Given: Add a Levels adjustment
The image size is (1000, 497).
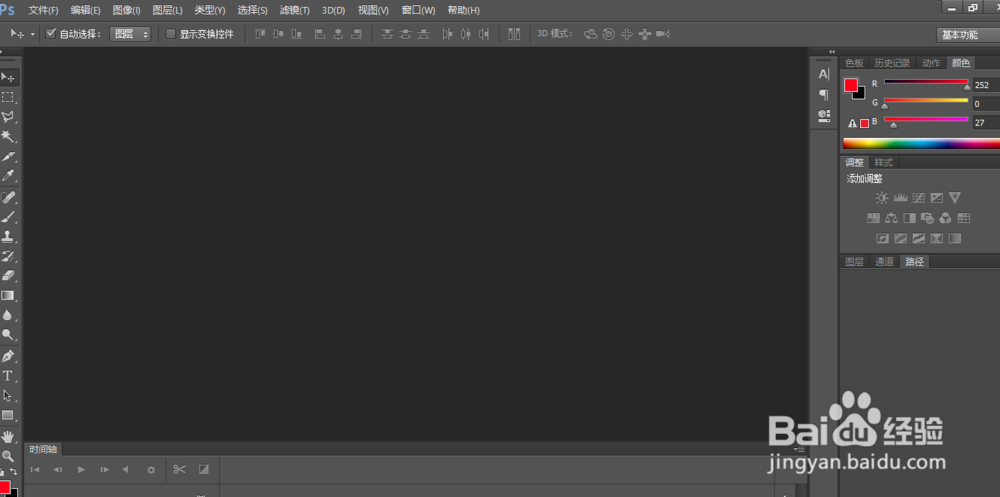Looking at the screenshot, I should [x=901, y=198].
